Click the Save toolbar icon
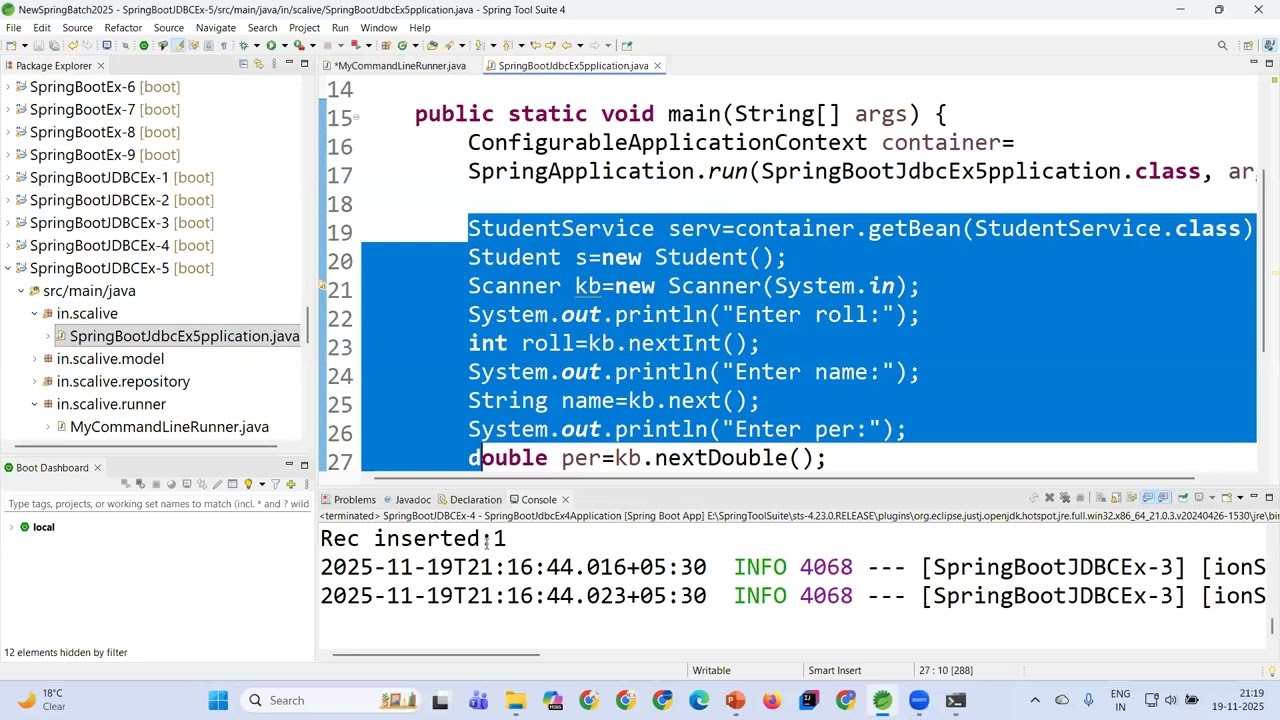This screenshot has height=720, width=1280. tap(38, 45)
